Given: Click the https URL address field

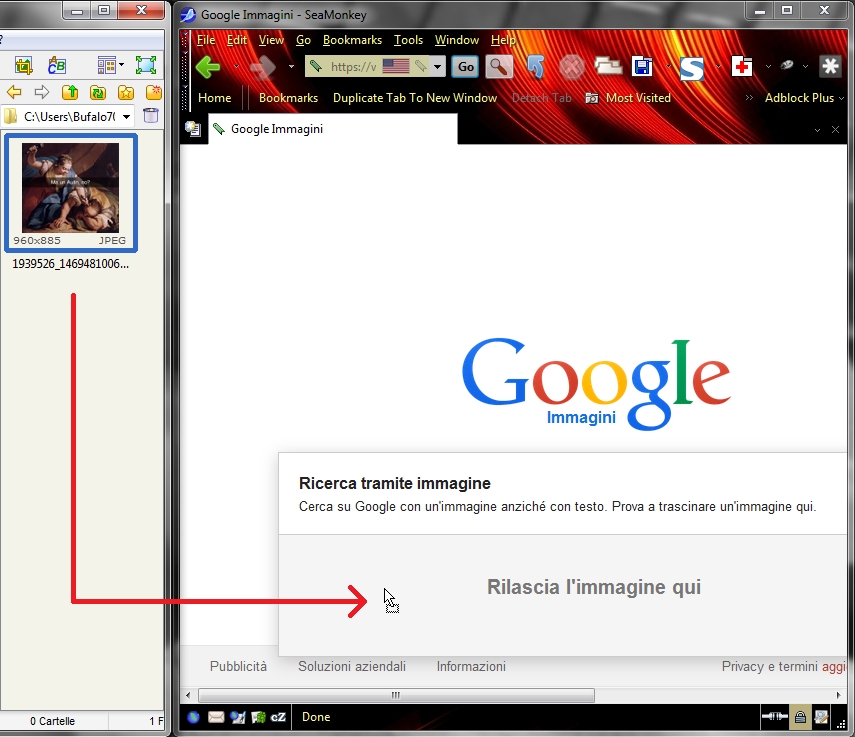Looking at the screenshot, I should point(353,67).
